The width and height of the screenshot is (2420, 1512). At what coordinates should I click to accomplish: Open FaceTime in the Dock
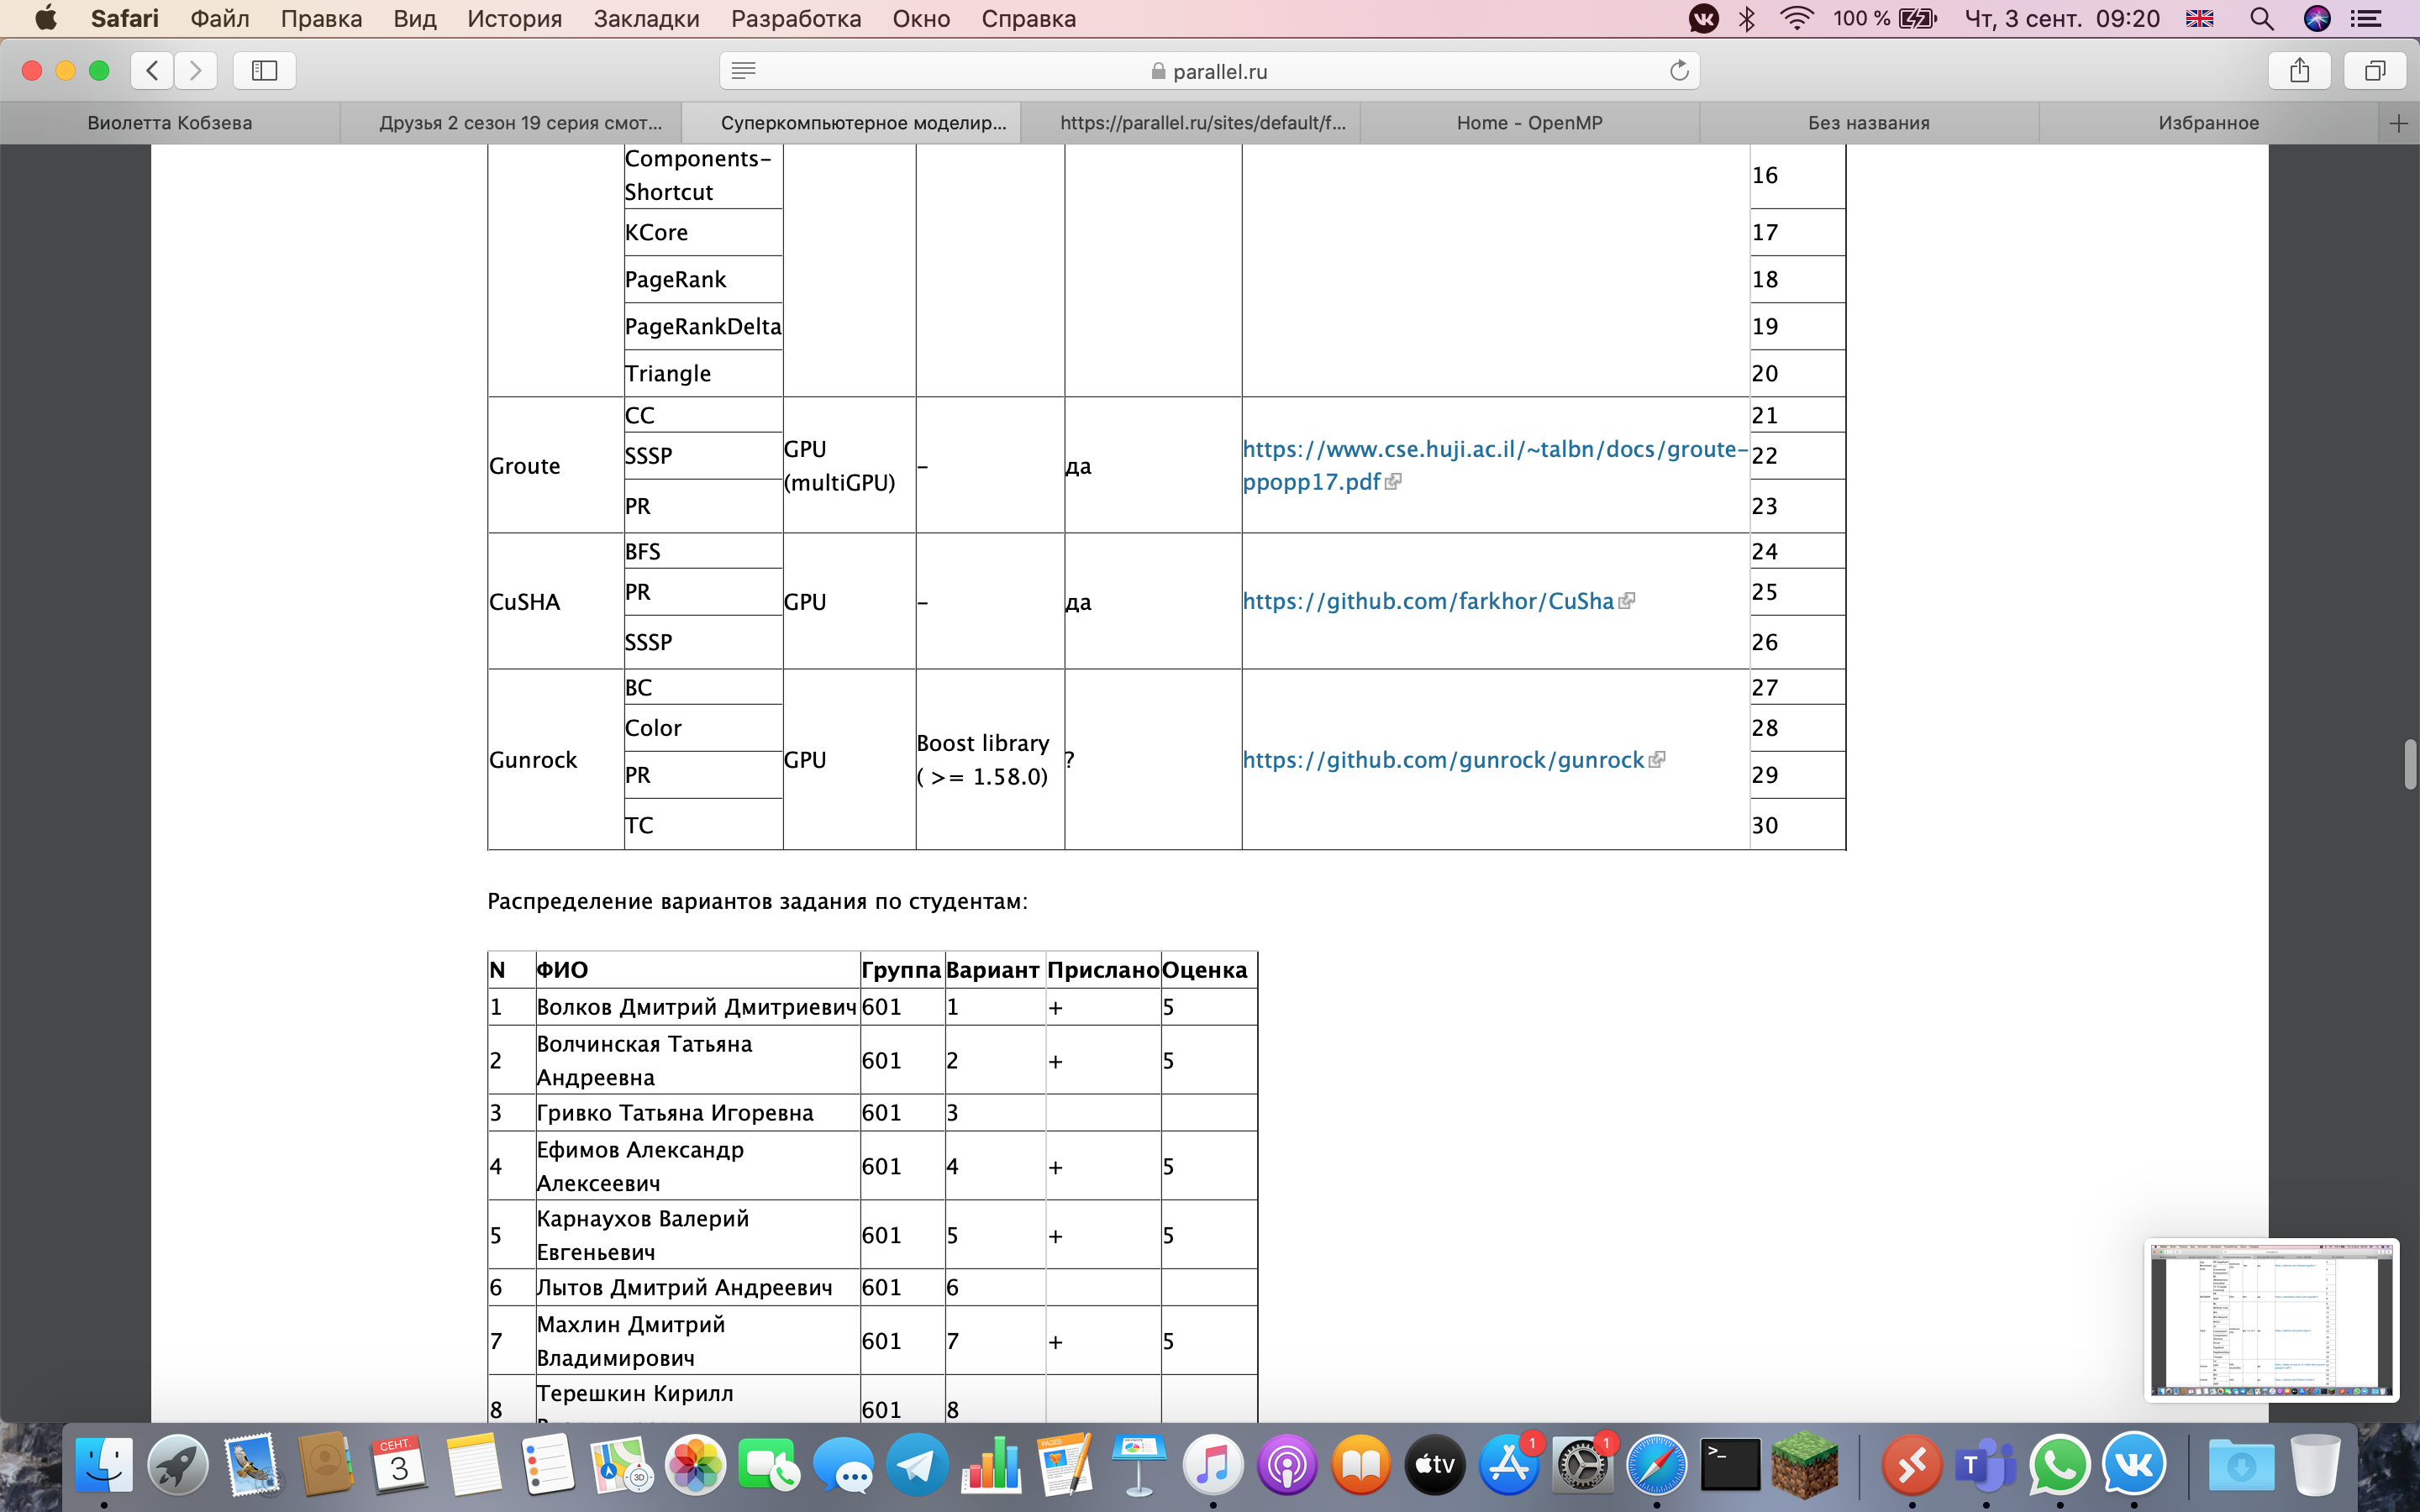click(768, 1466)
